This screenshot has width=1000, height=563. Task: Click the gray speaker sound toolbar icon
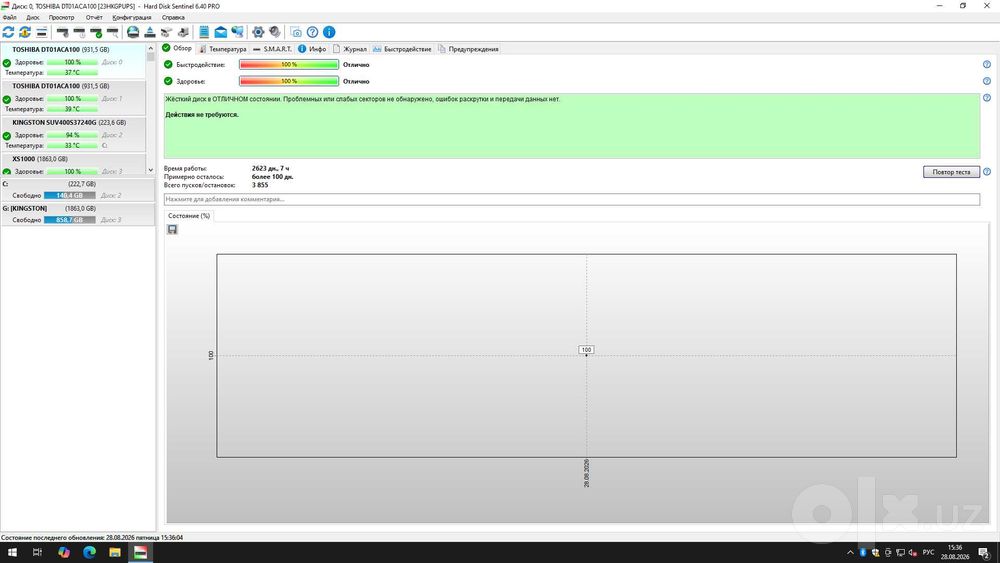pyautogui.click(x=275, y=32)
